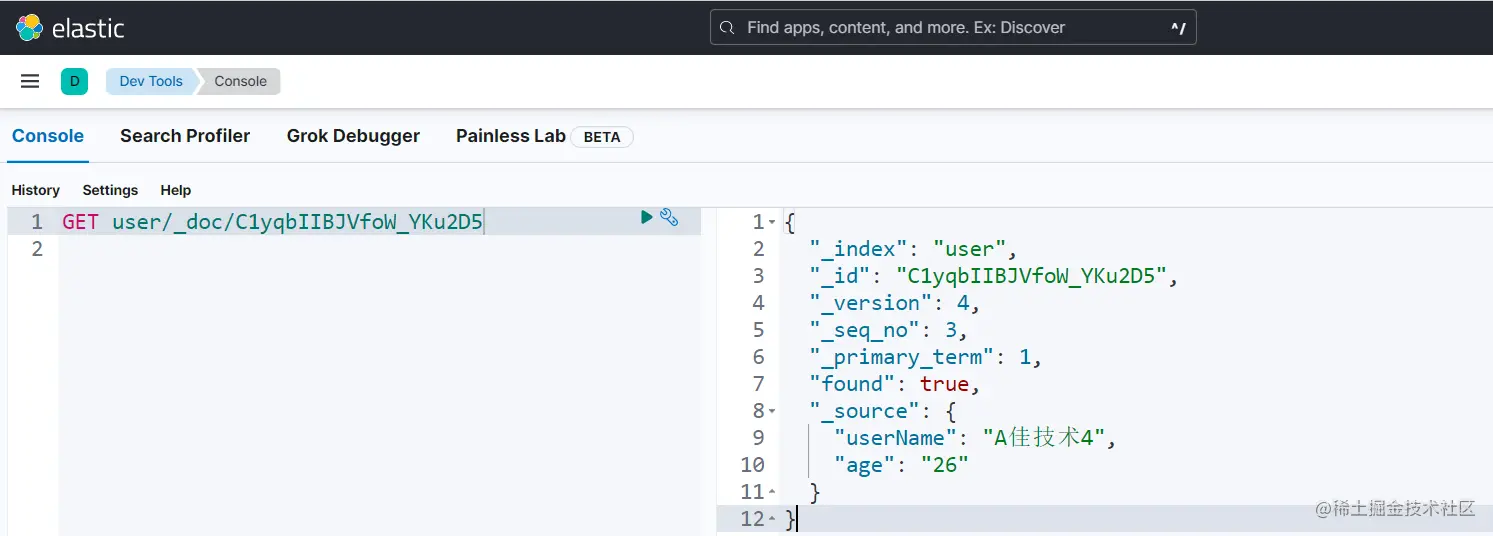Click the green D space avatar
Screen dimensions: 1493x536
click(x=74, y=81)
